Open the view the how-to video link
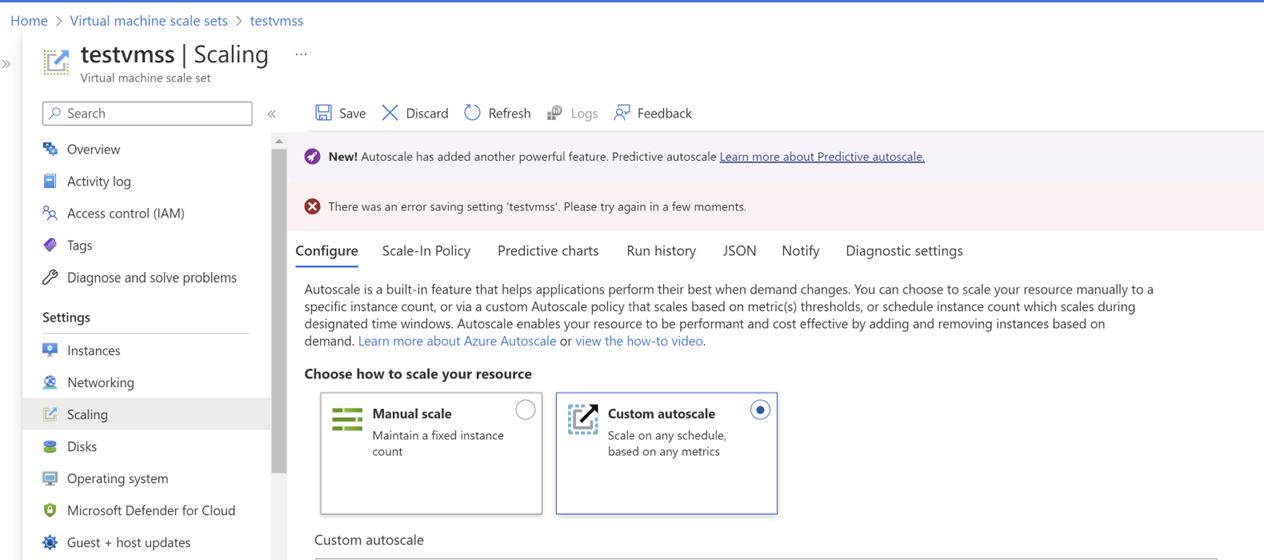Screen dimensions: 1264x560 tap(639, 341)
